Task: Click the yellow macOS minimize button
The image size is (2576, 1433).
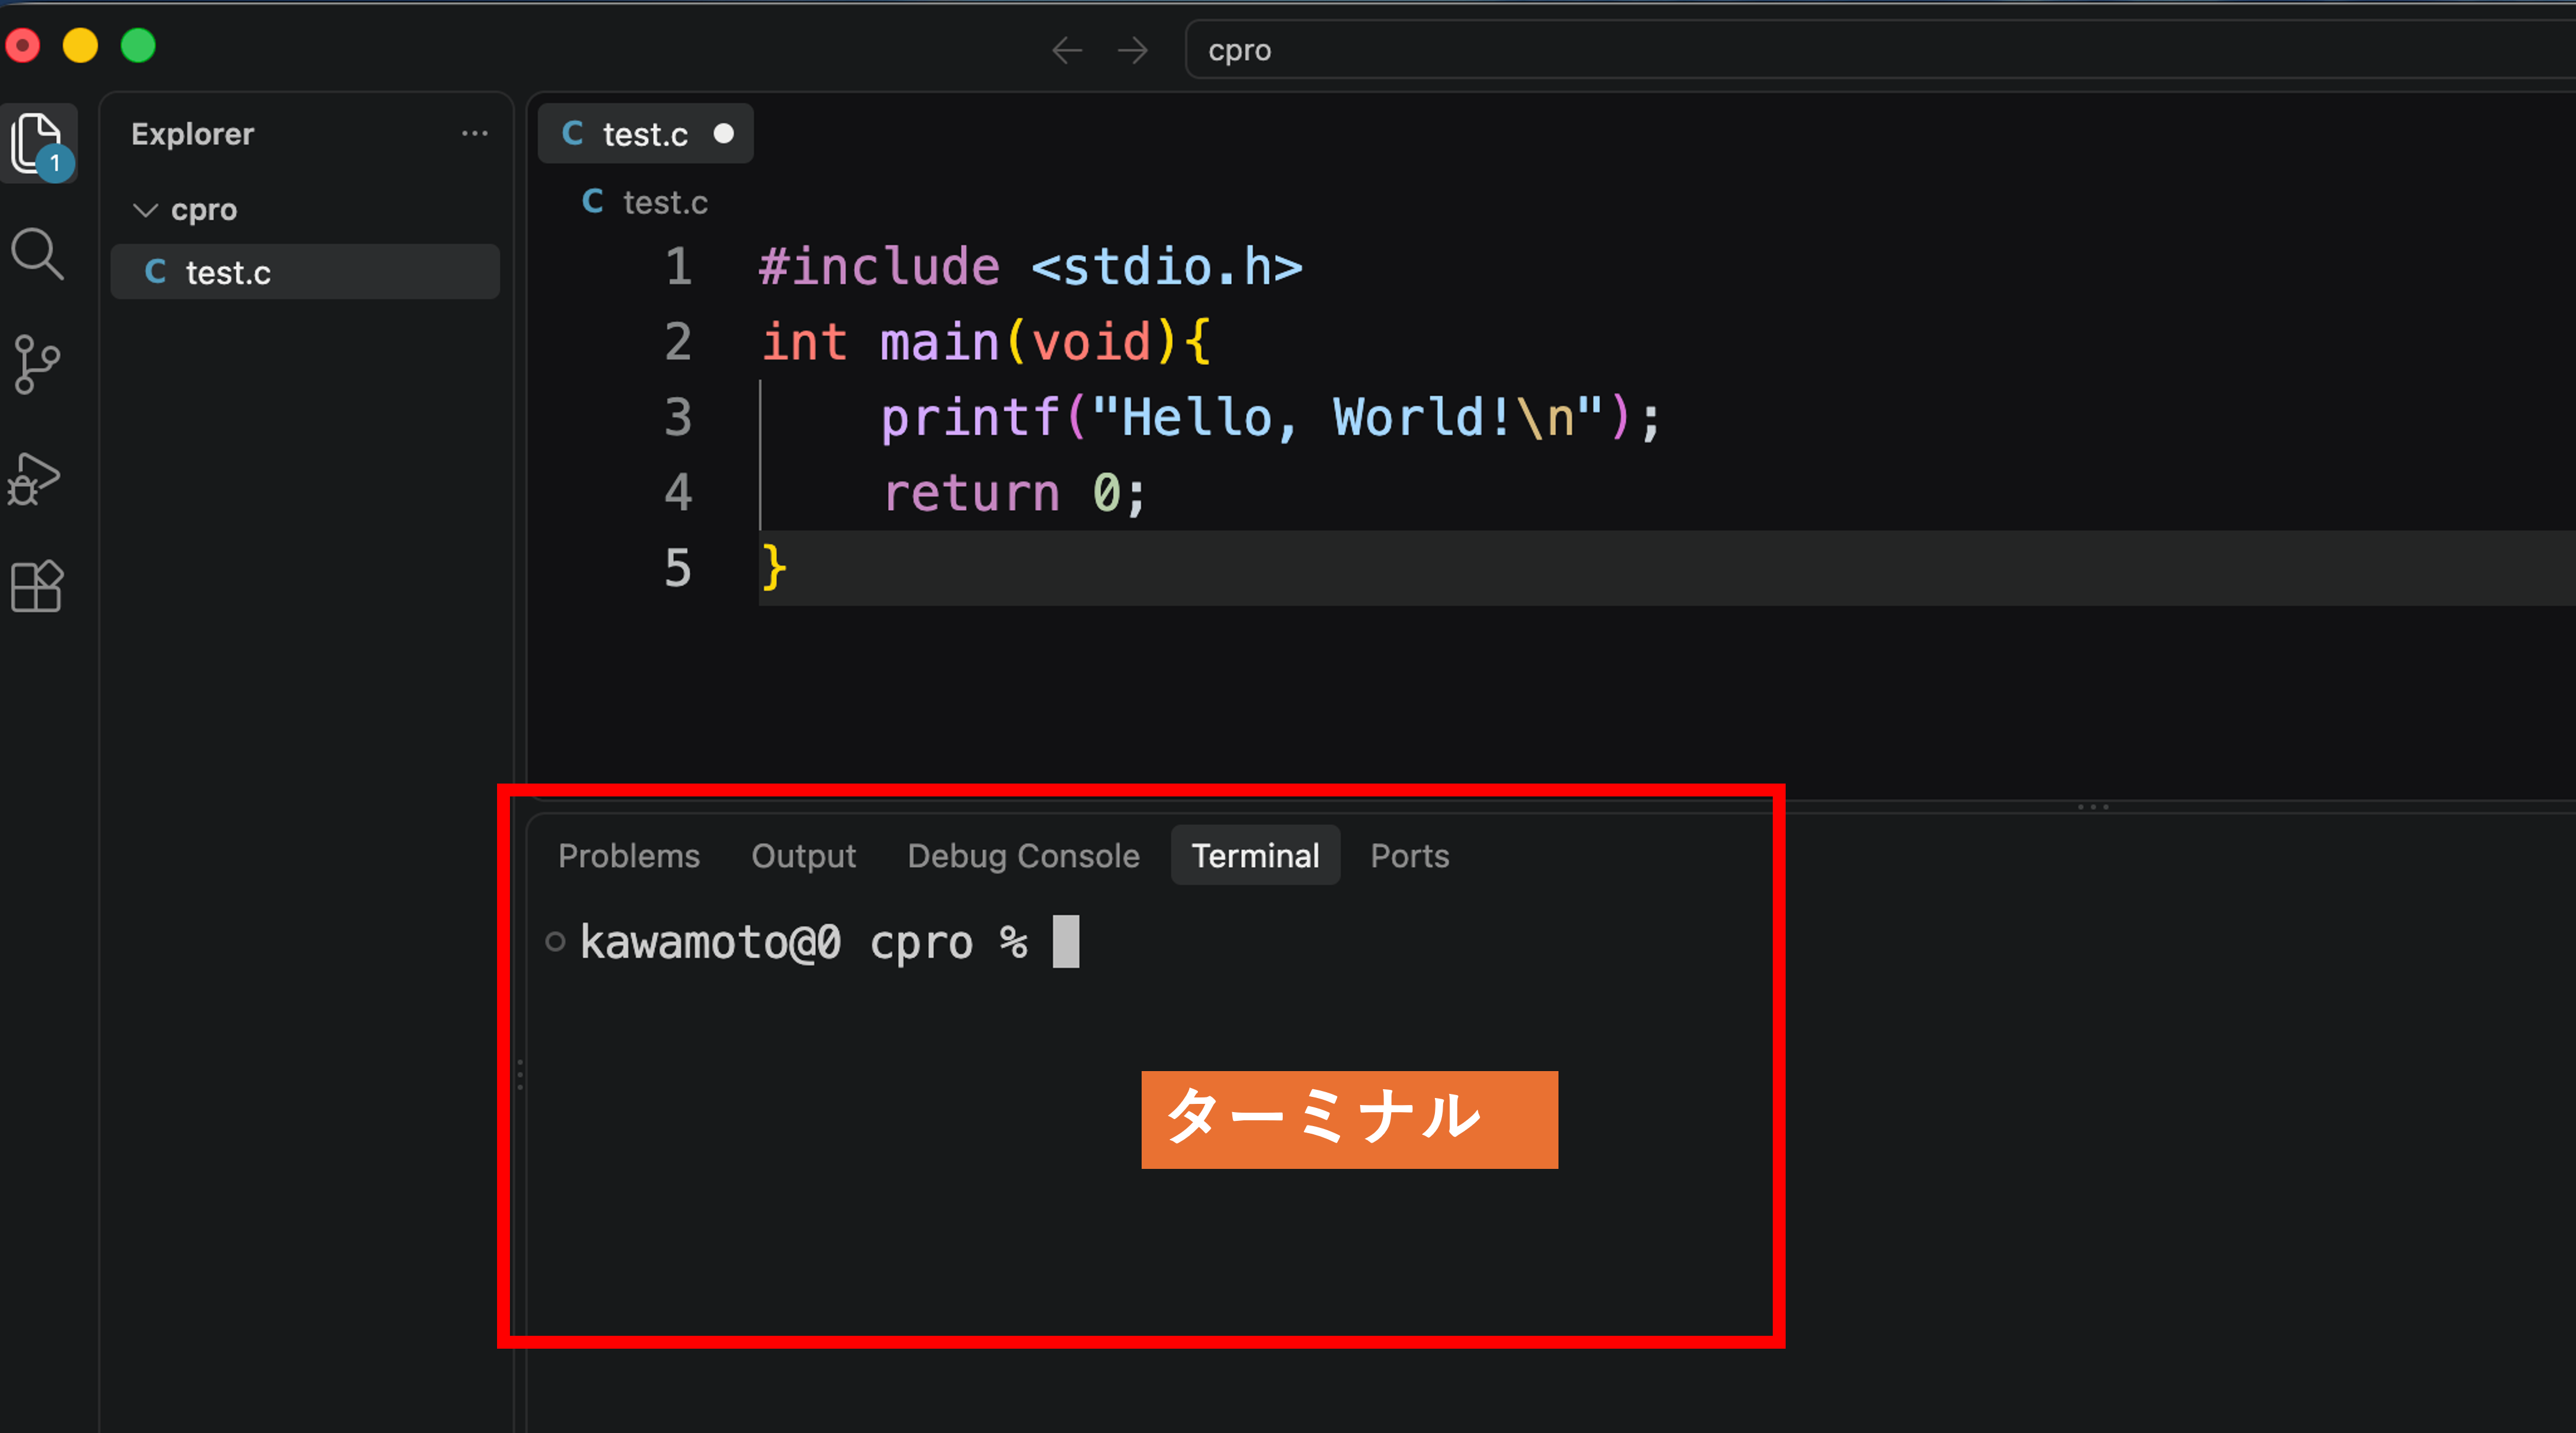Action: pos(80,46)
